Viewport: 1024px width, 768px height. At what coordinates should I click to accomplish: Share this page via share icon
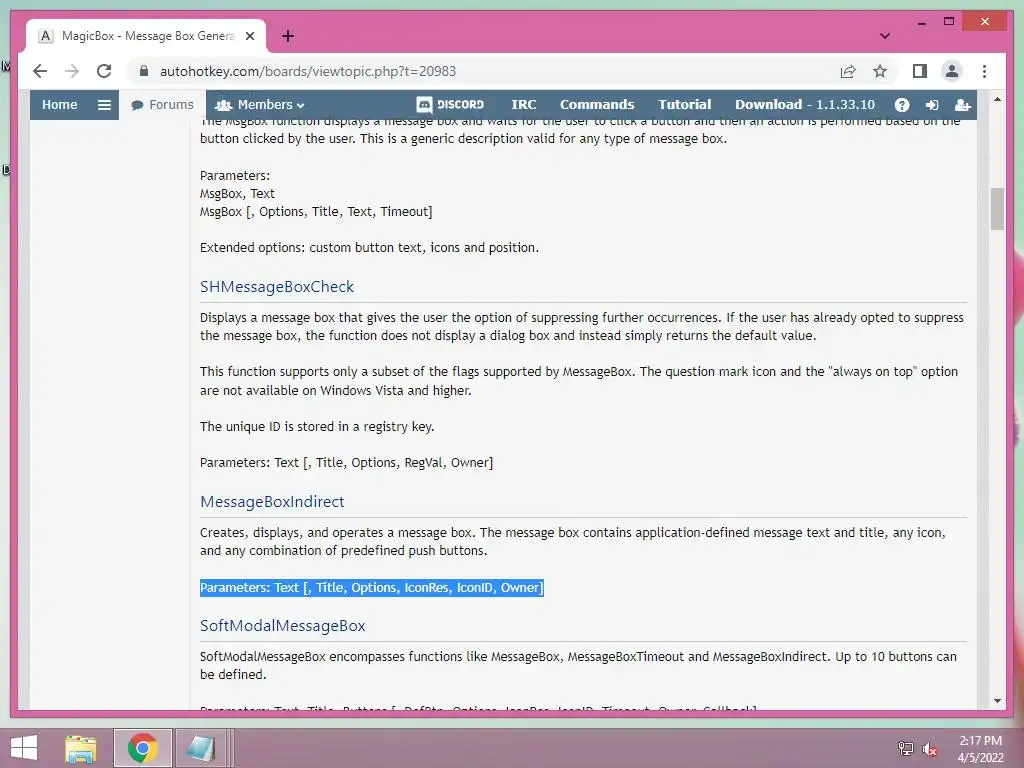coord(848,71)
